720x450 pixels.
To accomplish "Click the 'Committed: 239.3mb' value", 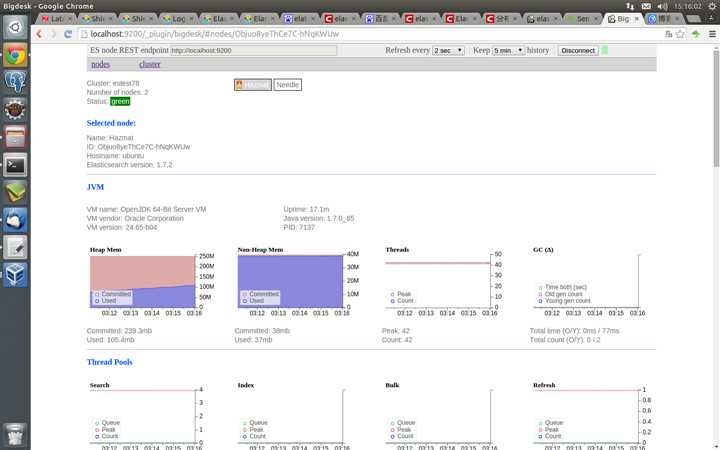I will [119, 331].
